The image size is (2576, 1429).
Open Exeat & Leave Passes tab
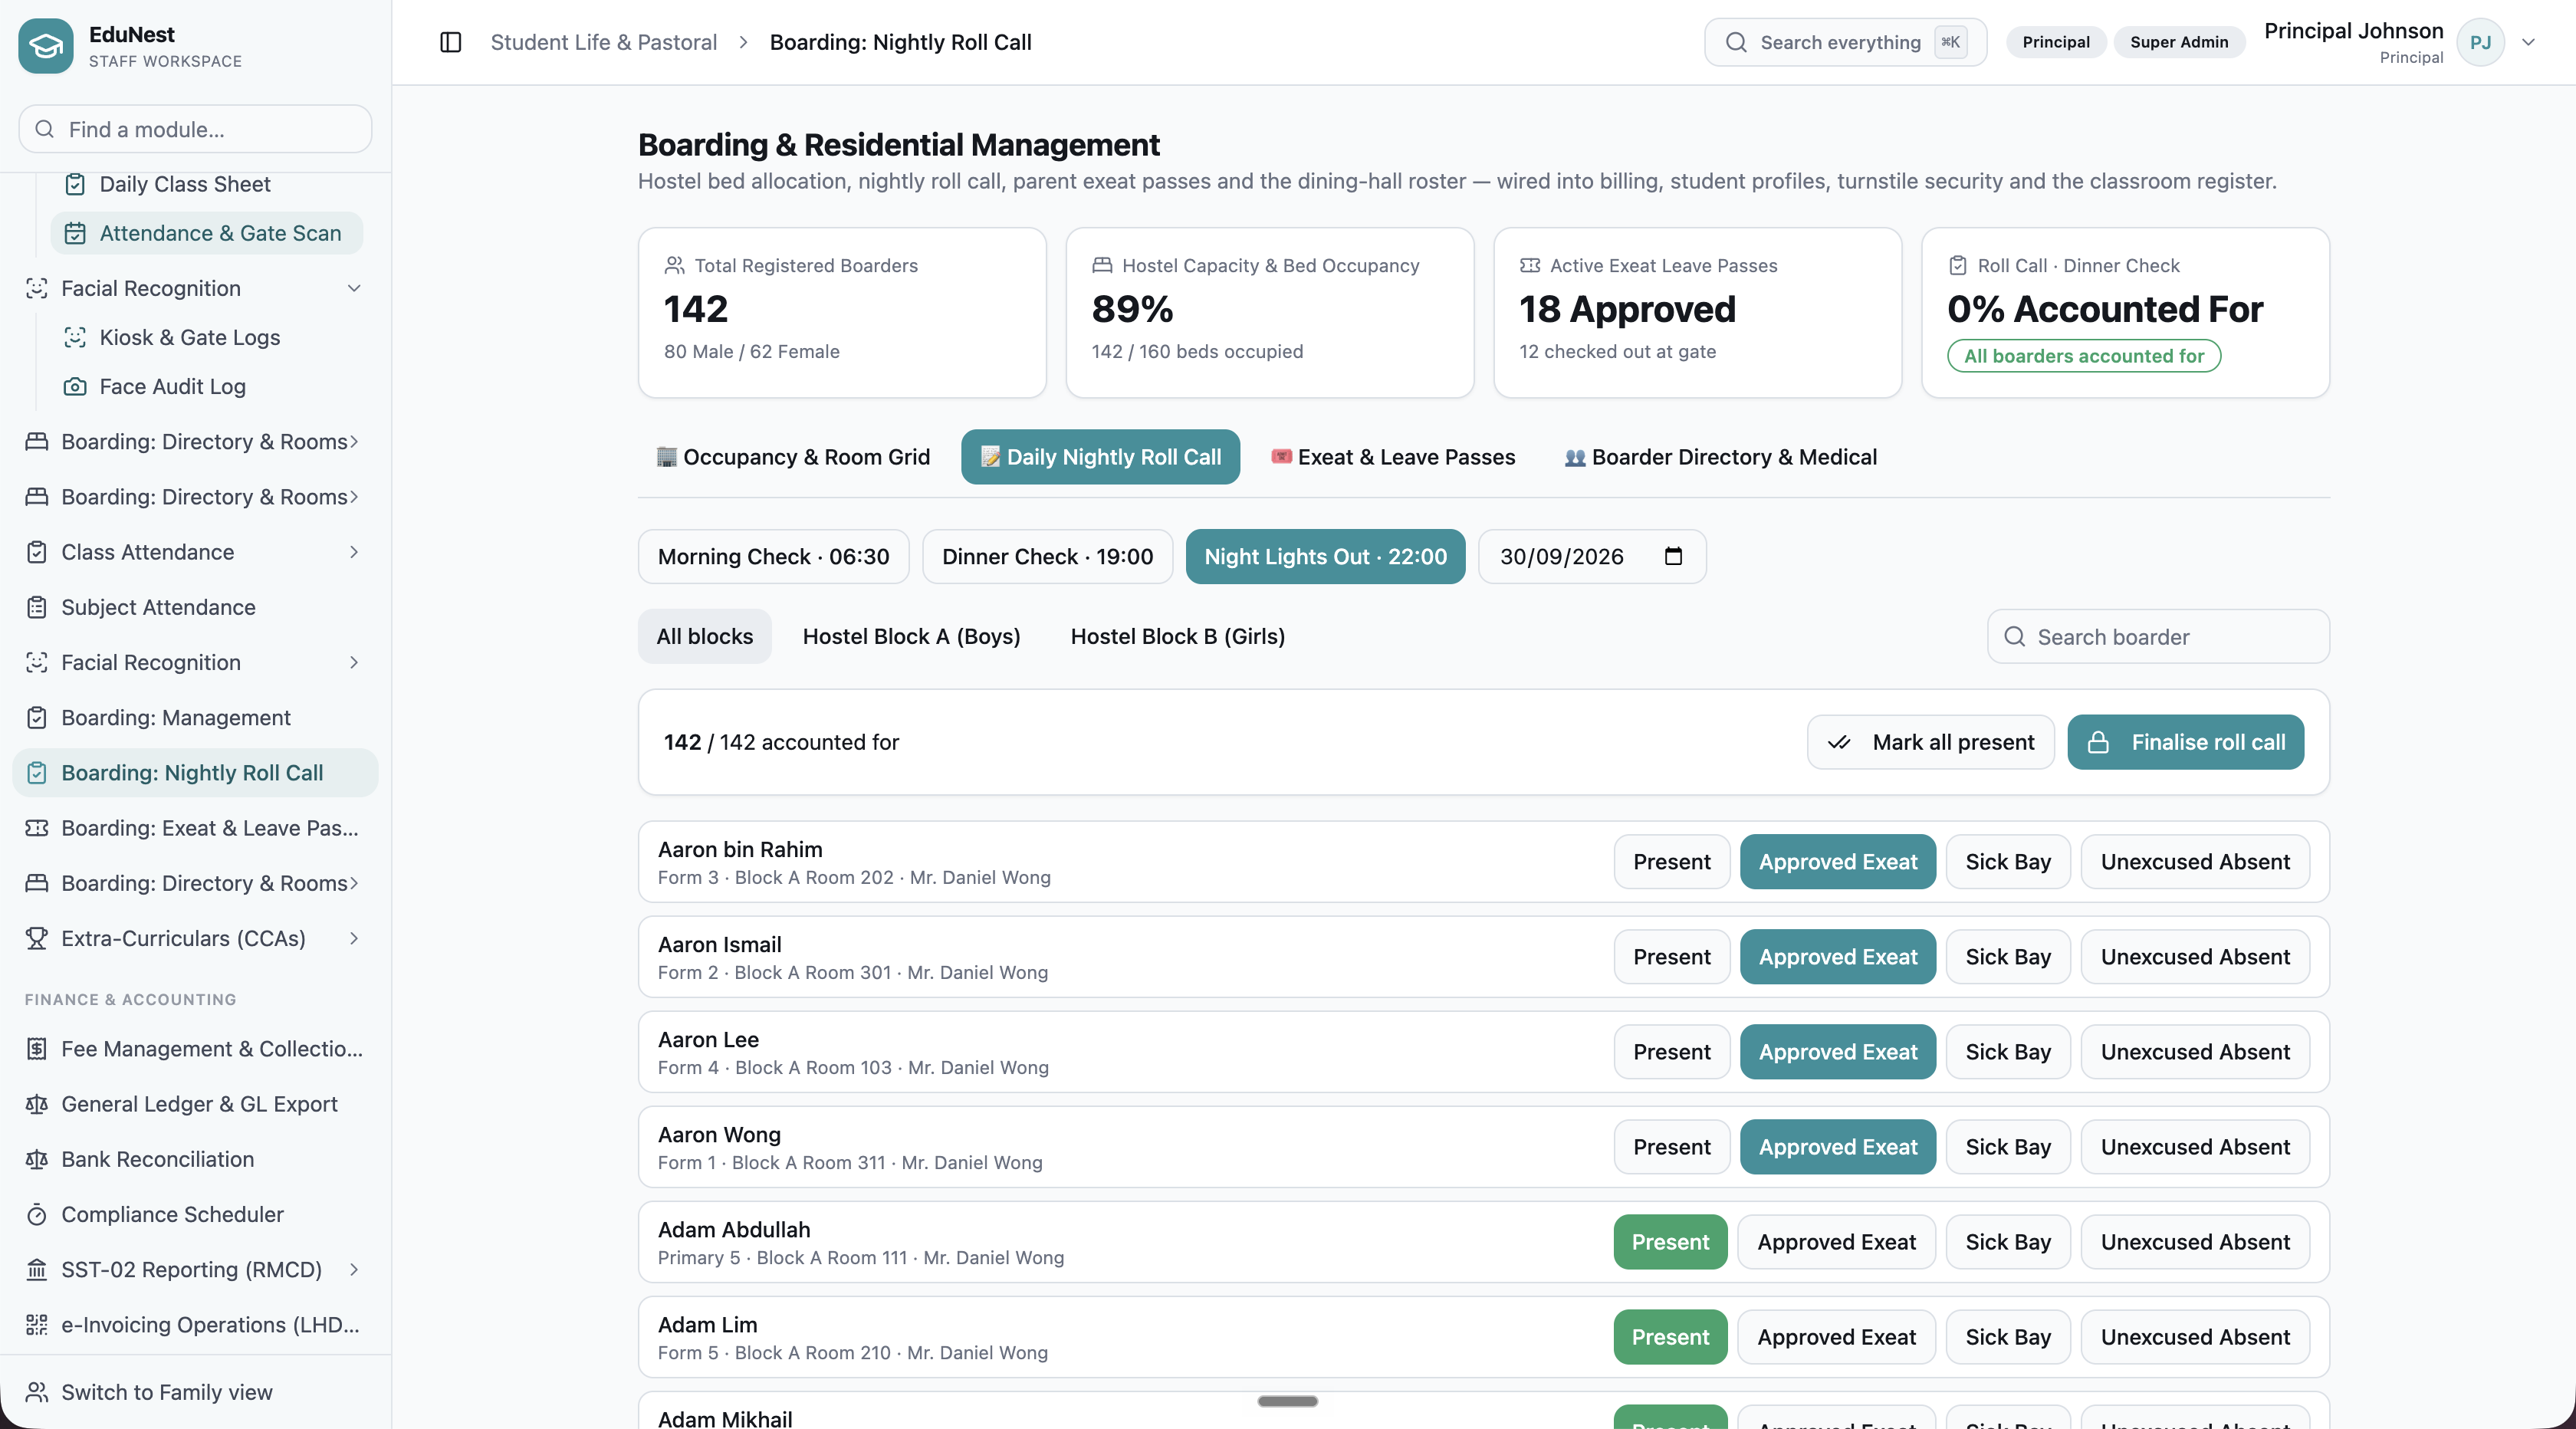coord(1393,457)
